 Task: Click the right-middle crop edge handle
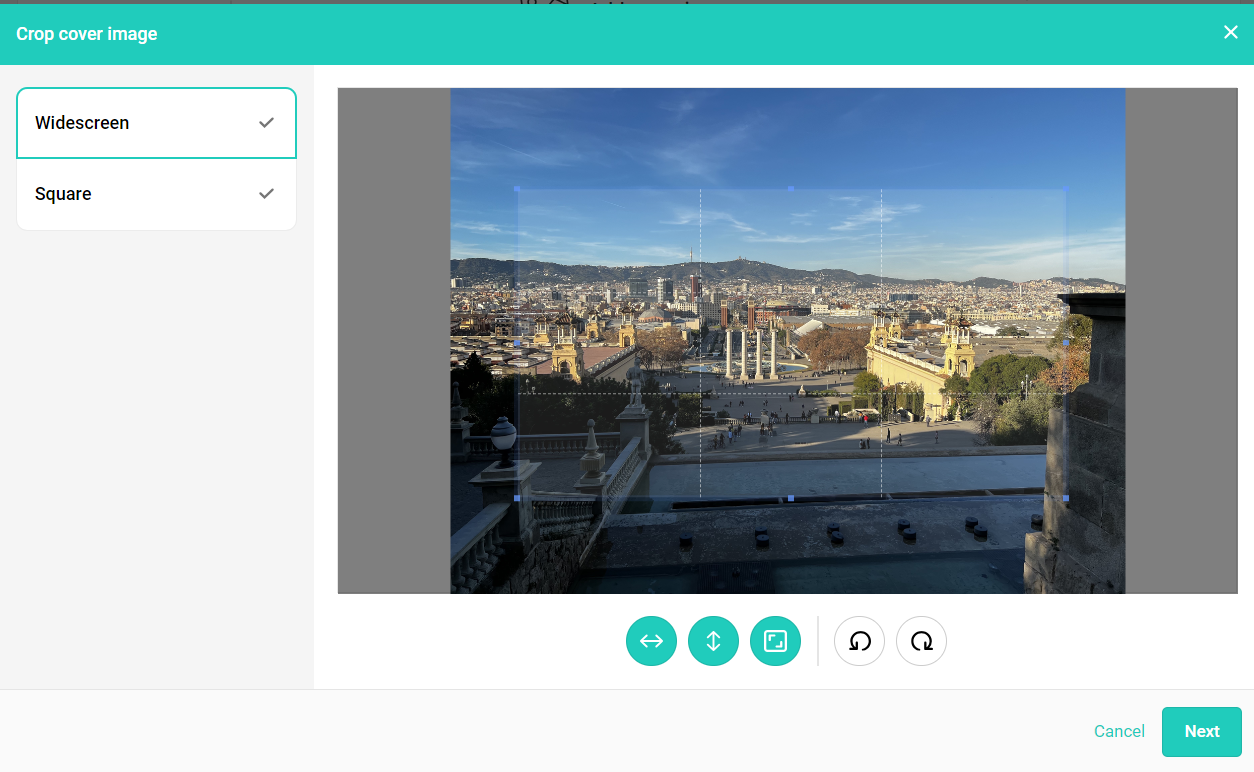click(1066, 343)
